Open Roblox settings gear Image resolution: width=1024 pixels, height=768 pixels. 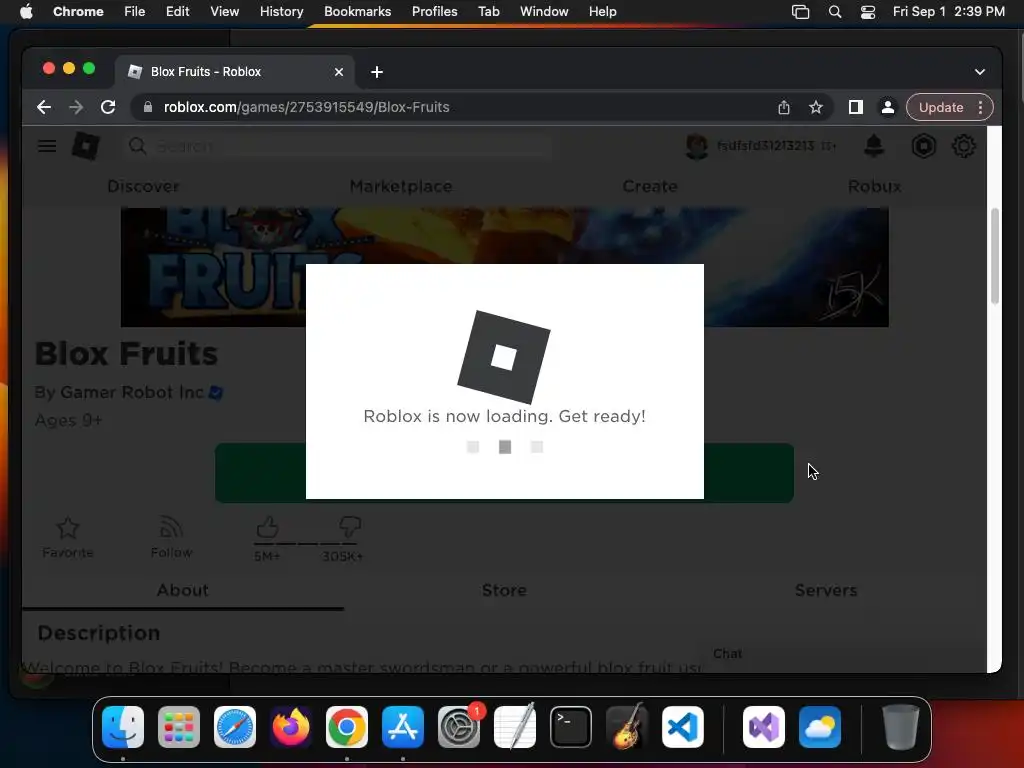point(963,146)
